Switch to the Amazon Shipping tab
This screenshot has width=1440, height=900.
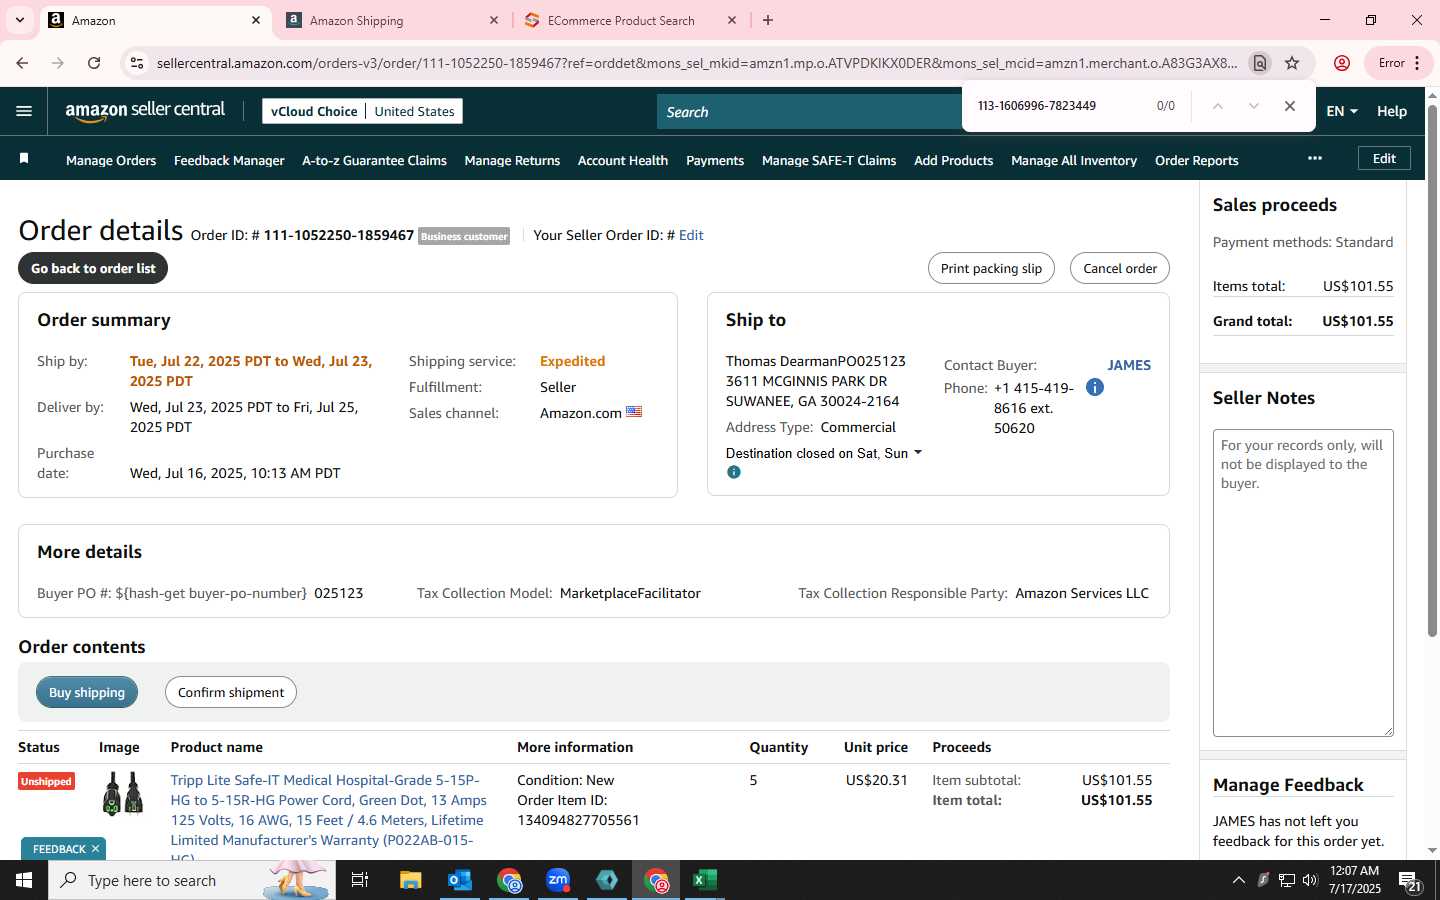[x=392, y=20]
